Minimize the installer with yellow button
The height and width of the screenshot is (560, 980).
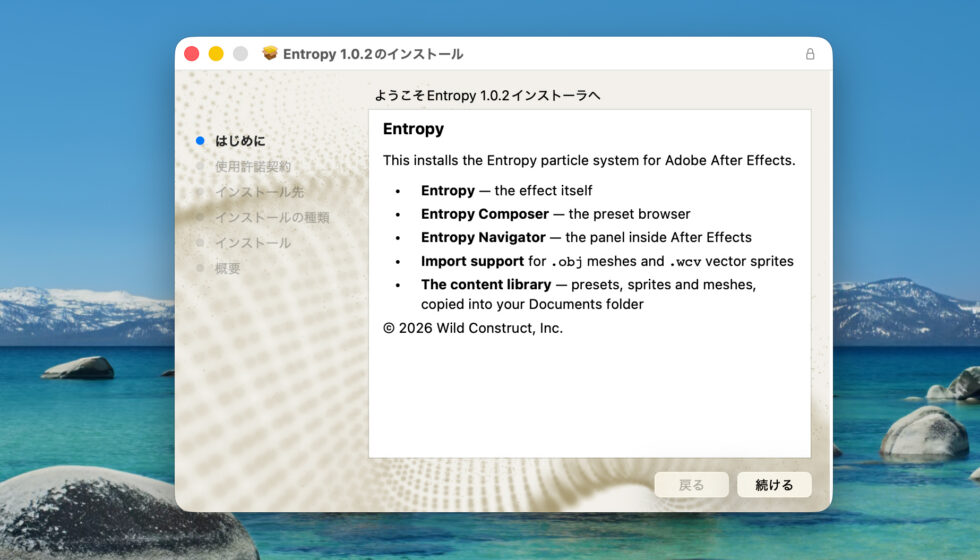click(x=216, y=54)
